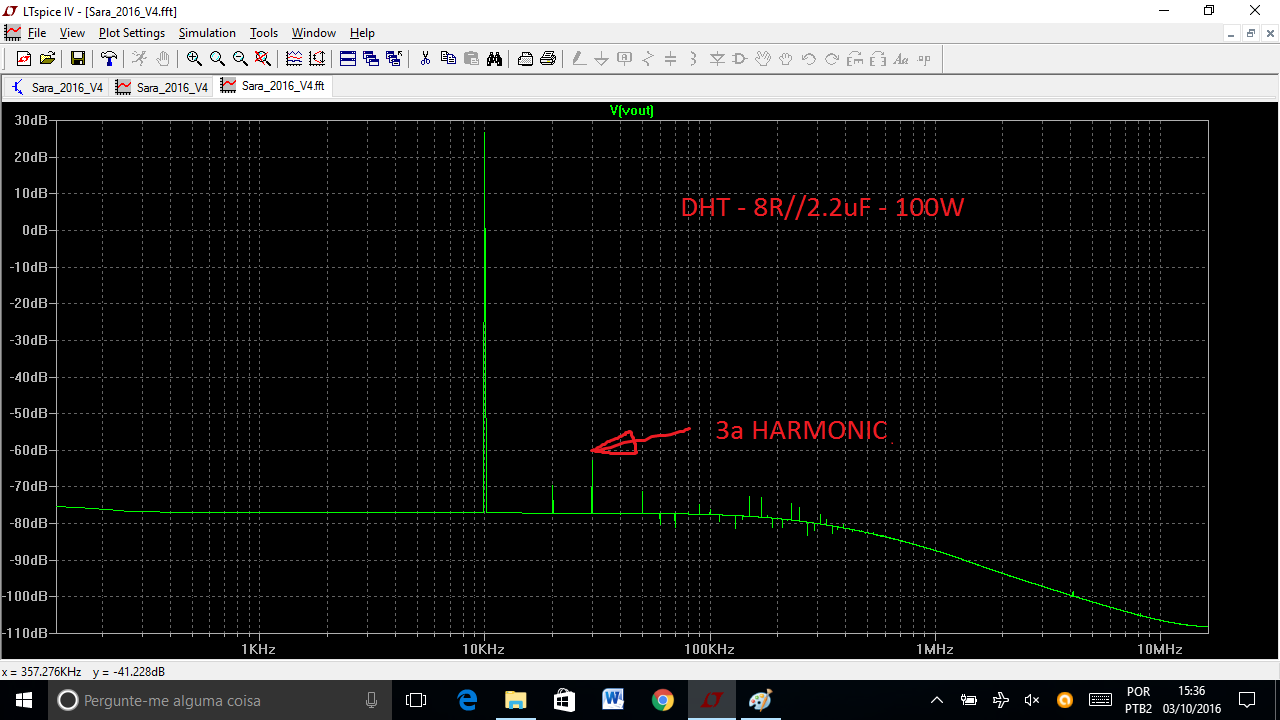Click the Cortana search box

[220, 700]
